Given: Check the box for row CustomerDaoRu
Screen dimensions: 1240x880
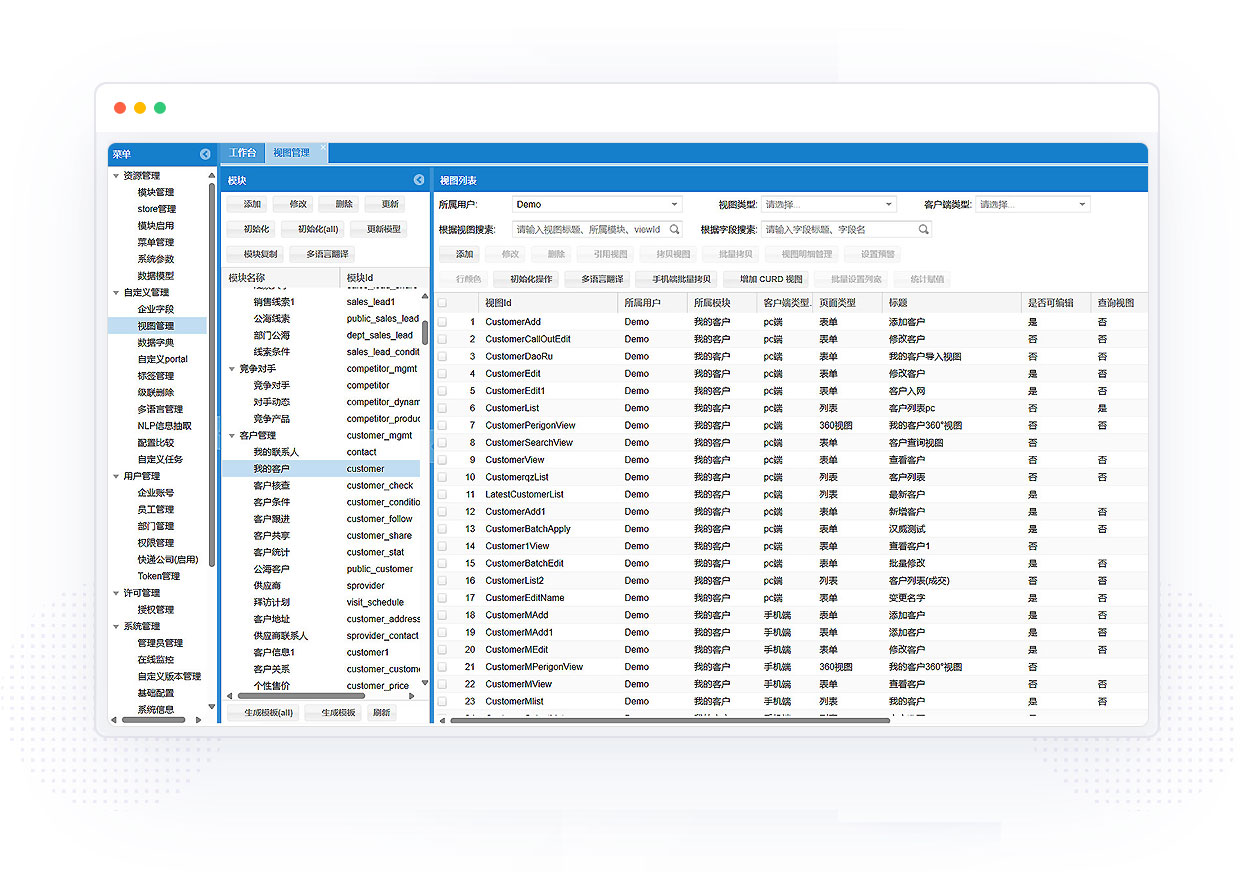Looking at the screenshot, I should click(x=442, y=356).
